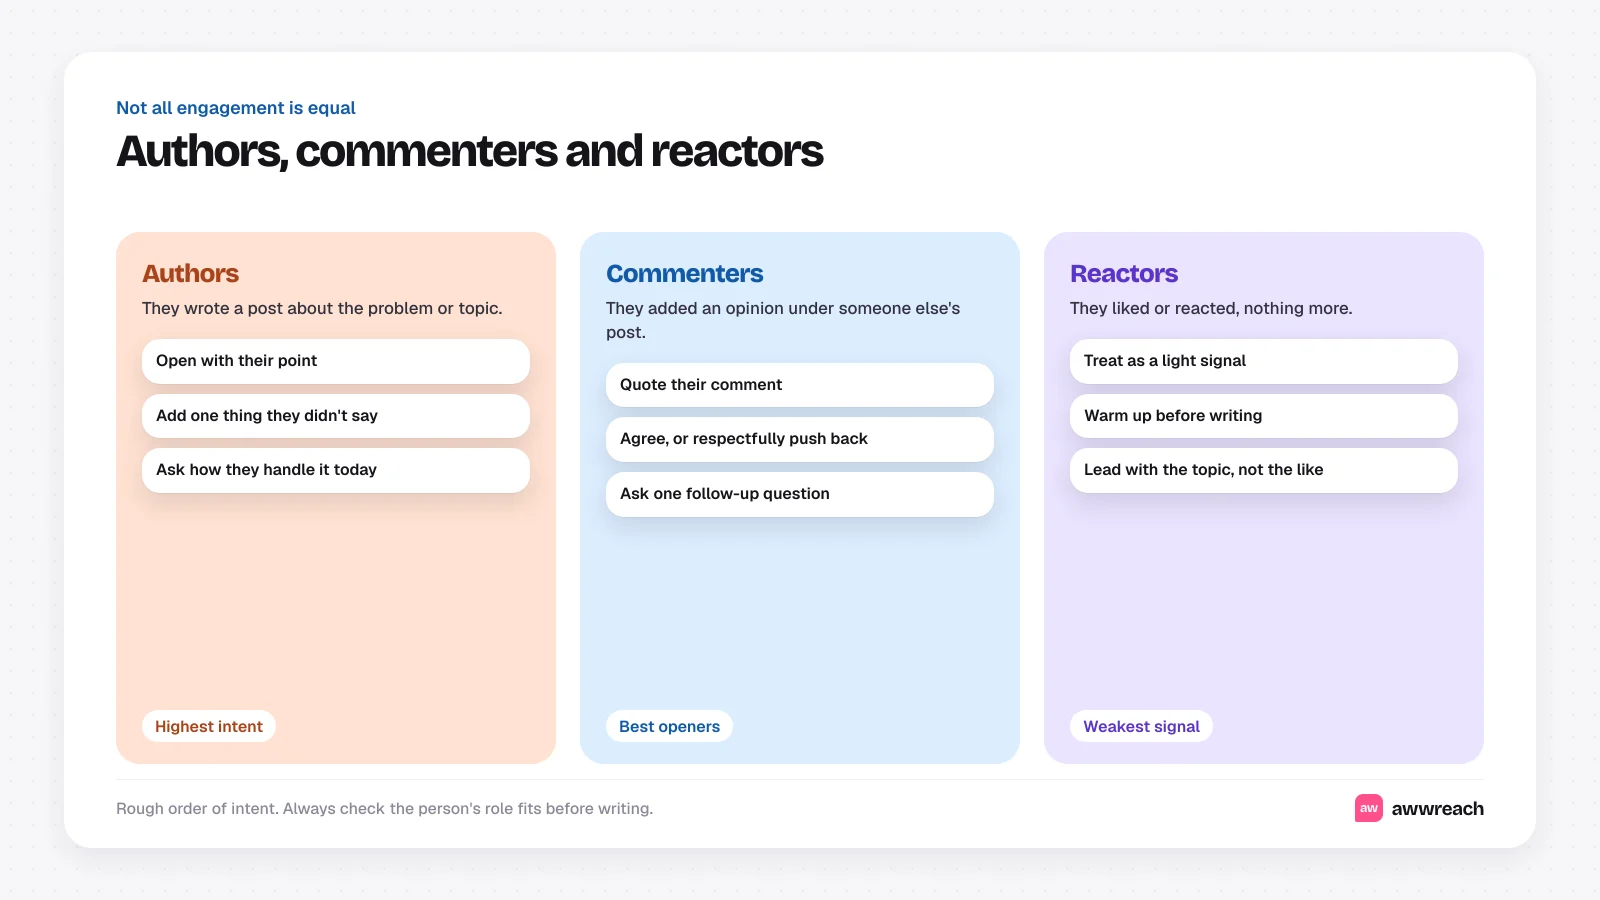This screenshot has height=900, width=1600.
Task: Click the 'Highest intent' tag
Action: 209,726
